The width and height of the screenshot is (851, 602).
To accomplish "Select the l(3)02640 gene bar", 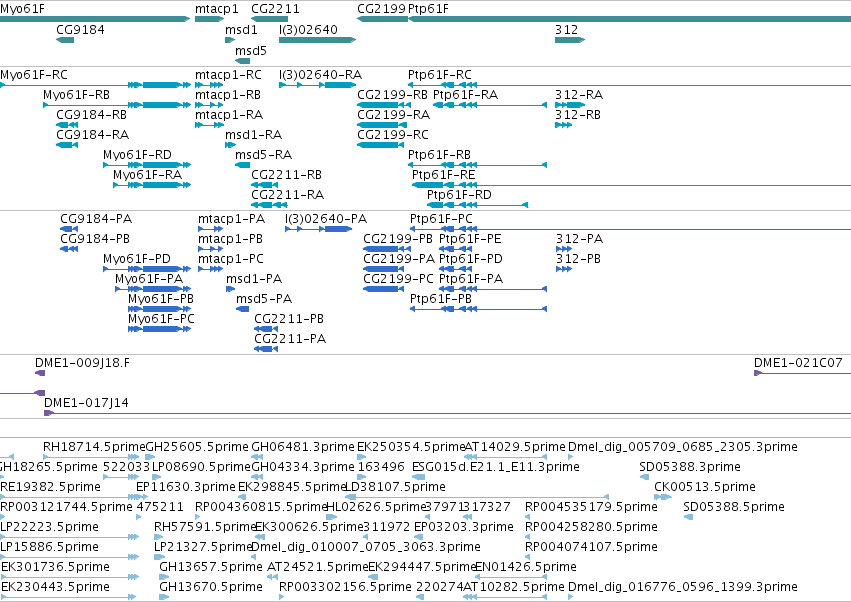I will point(317,40).
